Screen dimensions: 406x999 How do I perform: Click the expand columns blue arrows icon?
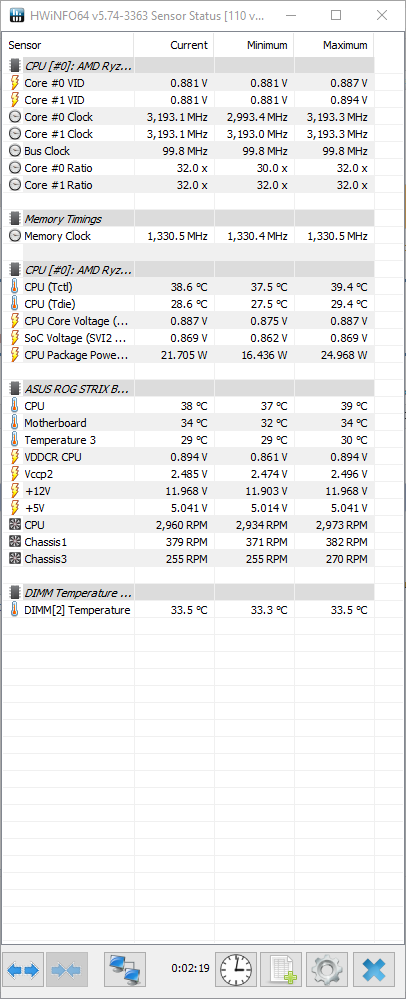pos(24,970)
